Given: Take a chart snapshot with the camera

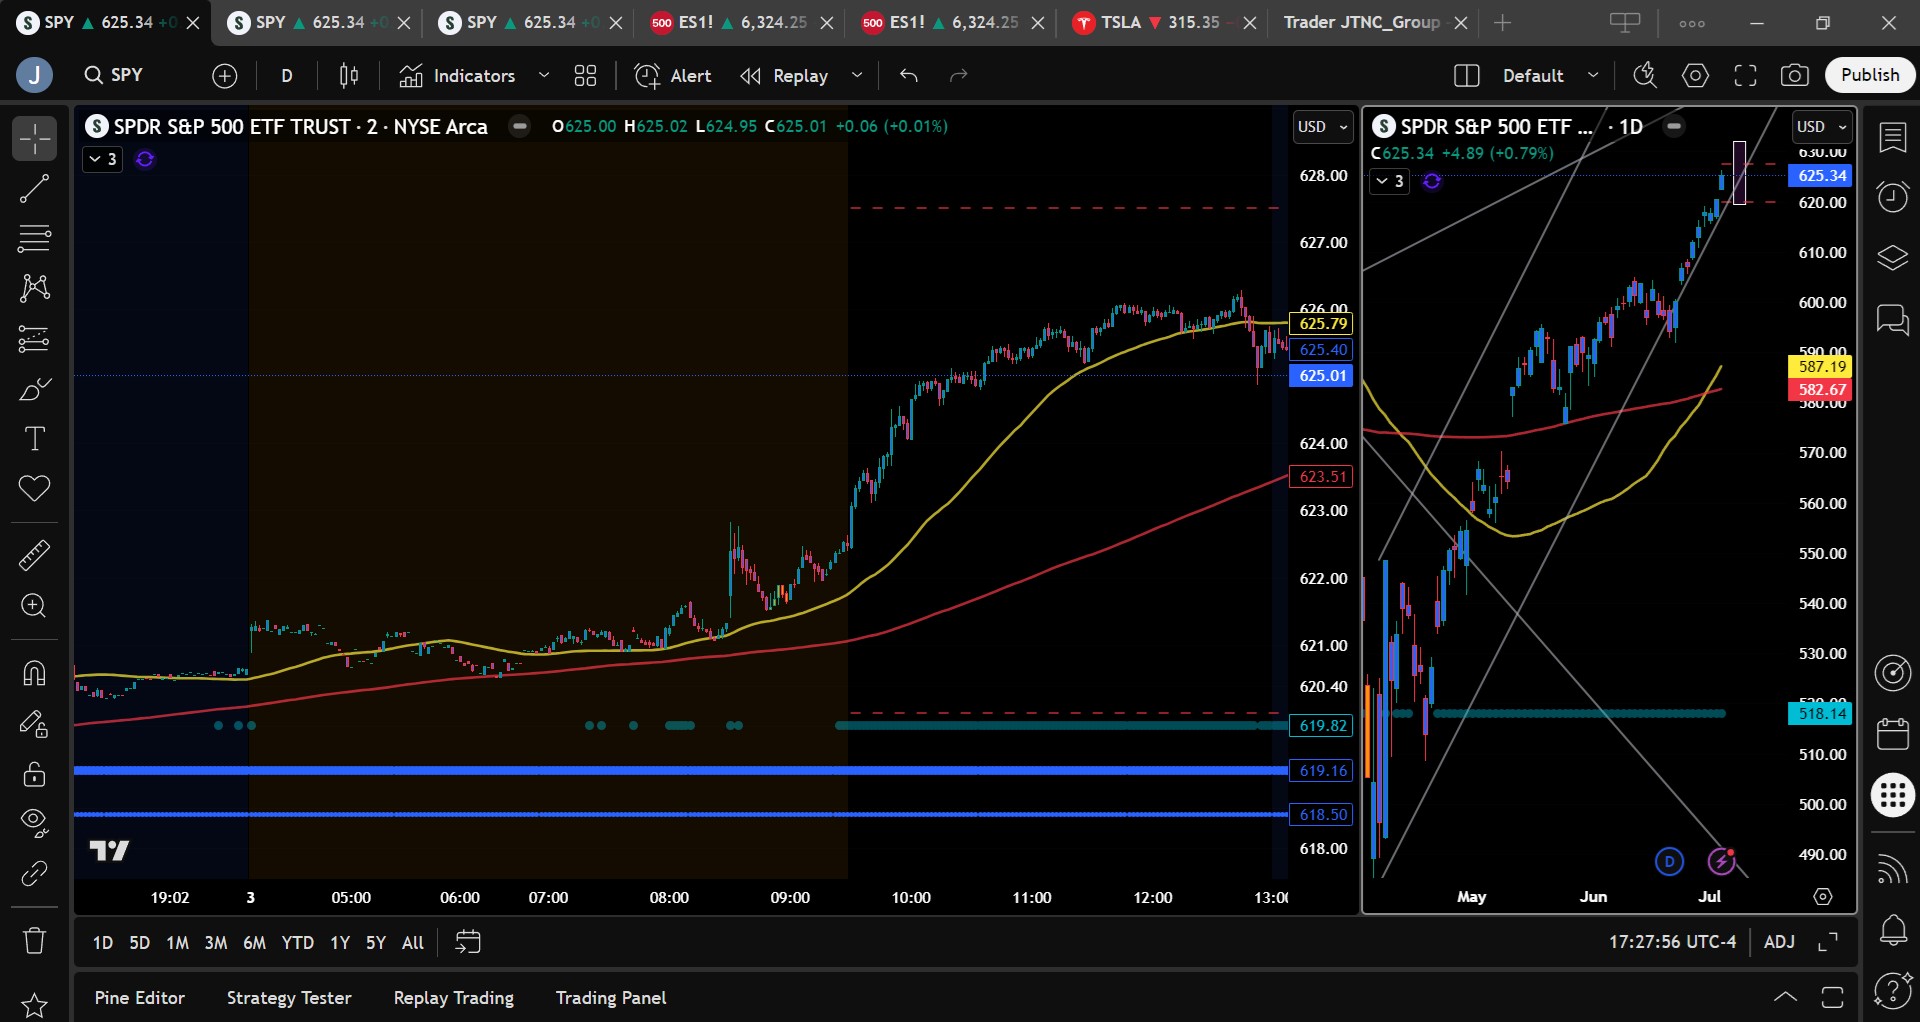Looking at the screenshot, I should coord(1795,75).
